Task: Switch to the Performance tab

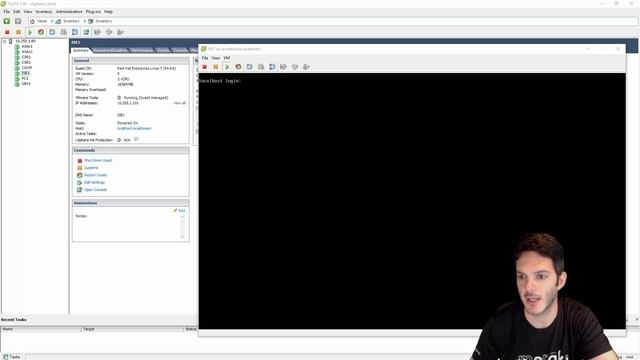Action: click(x=142, y=50)
